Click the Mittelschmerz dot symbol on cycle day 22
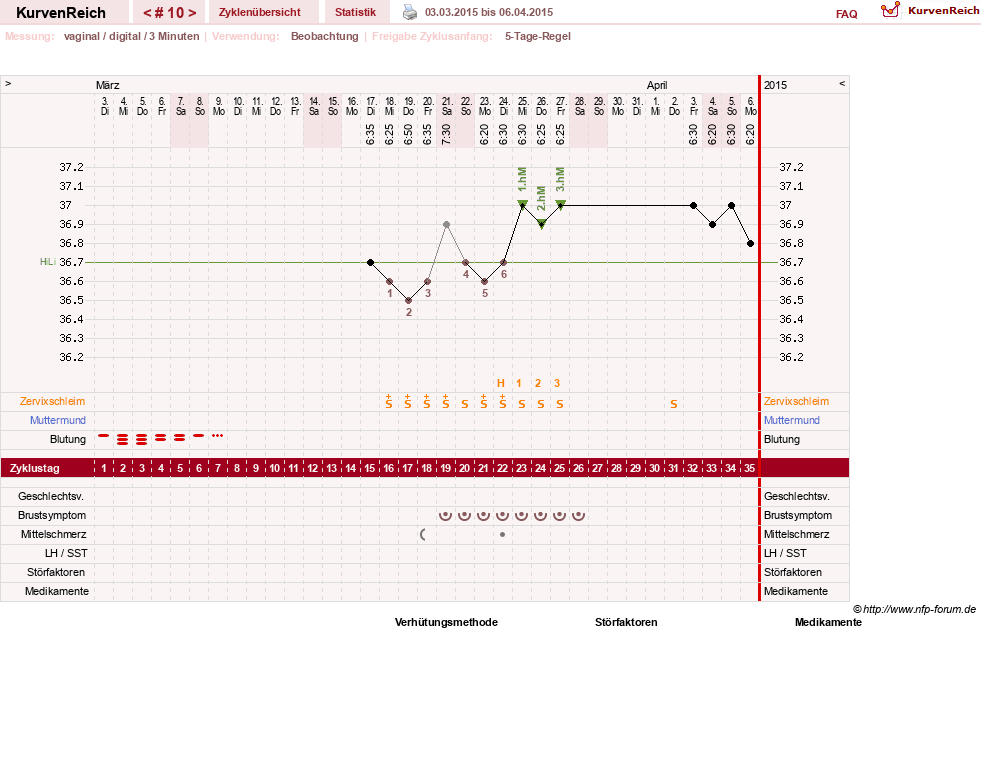The width and height of the screenshot is (981, 781). tap(502, 534)
